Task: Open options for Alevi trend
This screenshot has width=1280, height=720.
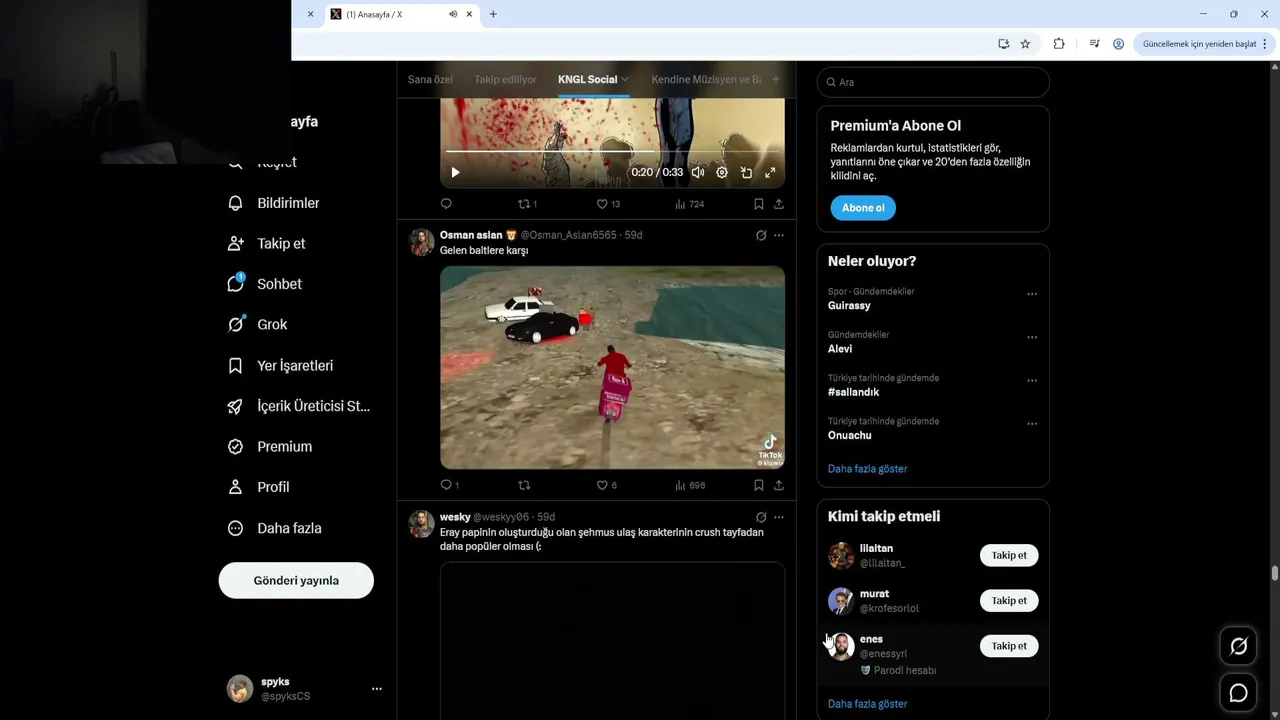Action: (x=1032, y=337)
